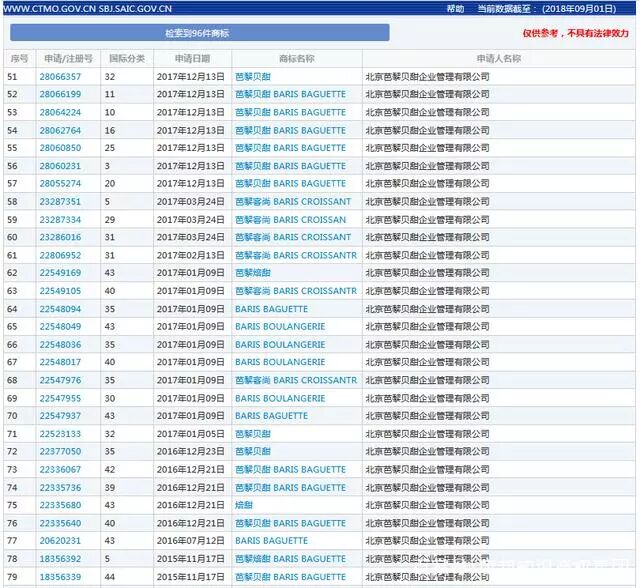Image resolution: width=640 pixels, height=588 pixels.
Task: Open registration number 22335640
Action: (60, 523)
